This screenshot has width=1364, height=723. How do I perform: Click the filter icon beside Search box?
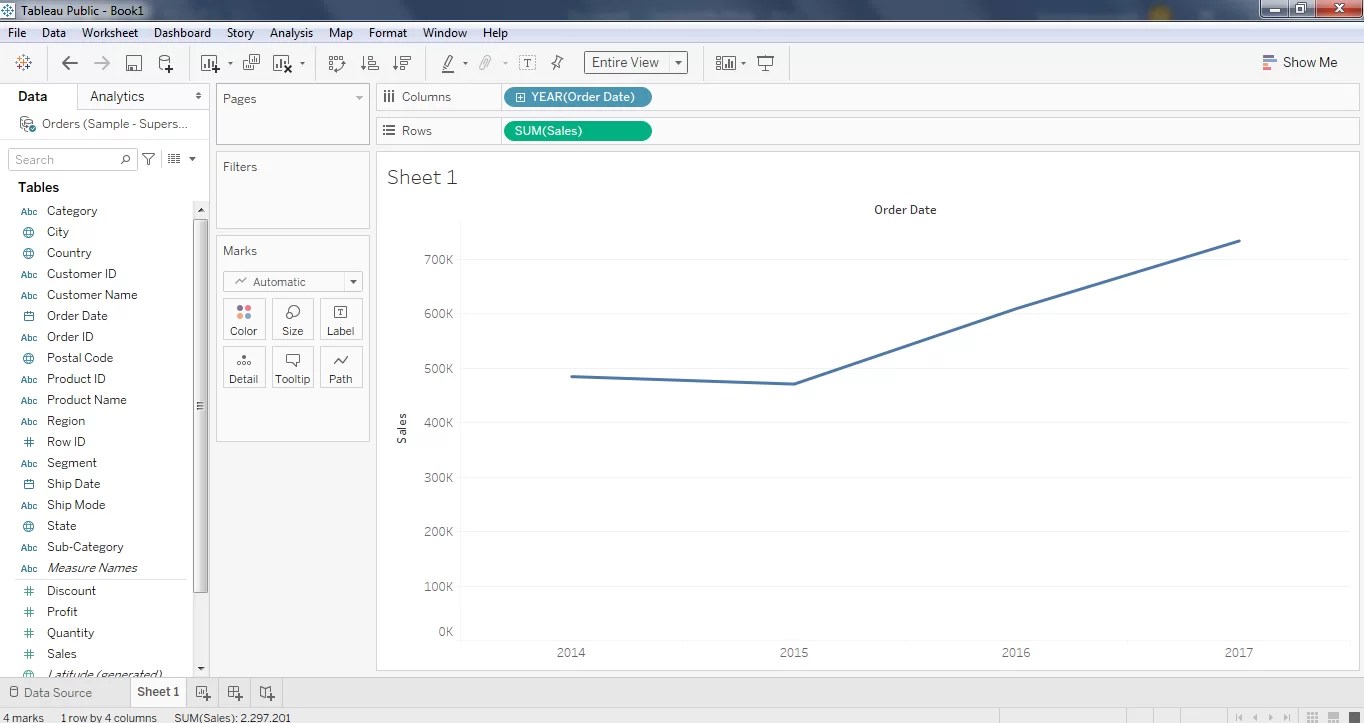(149, 159)
